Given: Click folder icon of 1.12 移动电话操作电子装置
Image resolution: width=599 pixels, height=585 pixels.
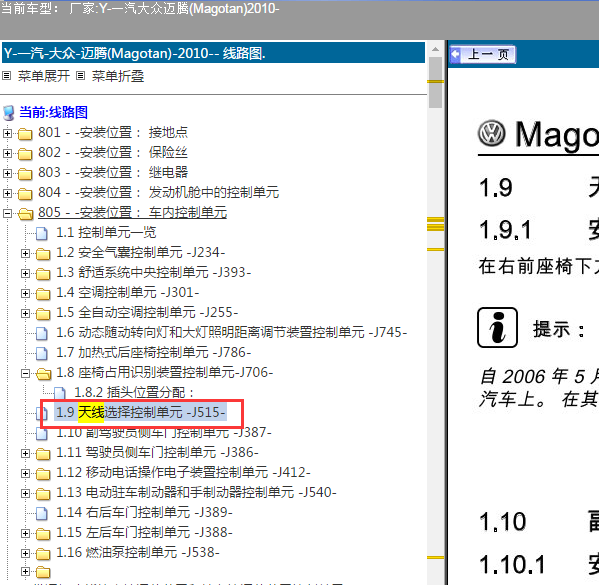Looking at the screenshot, I should pyautogui.click(x=43, y=473).
